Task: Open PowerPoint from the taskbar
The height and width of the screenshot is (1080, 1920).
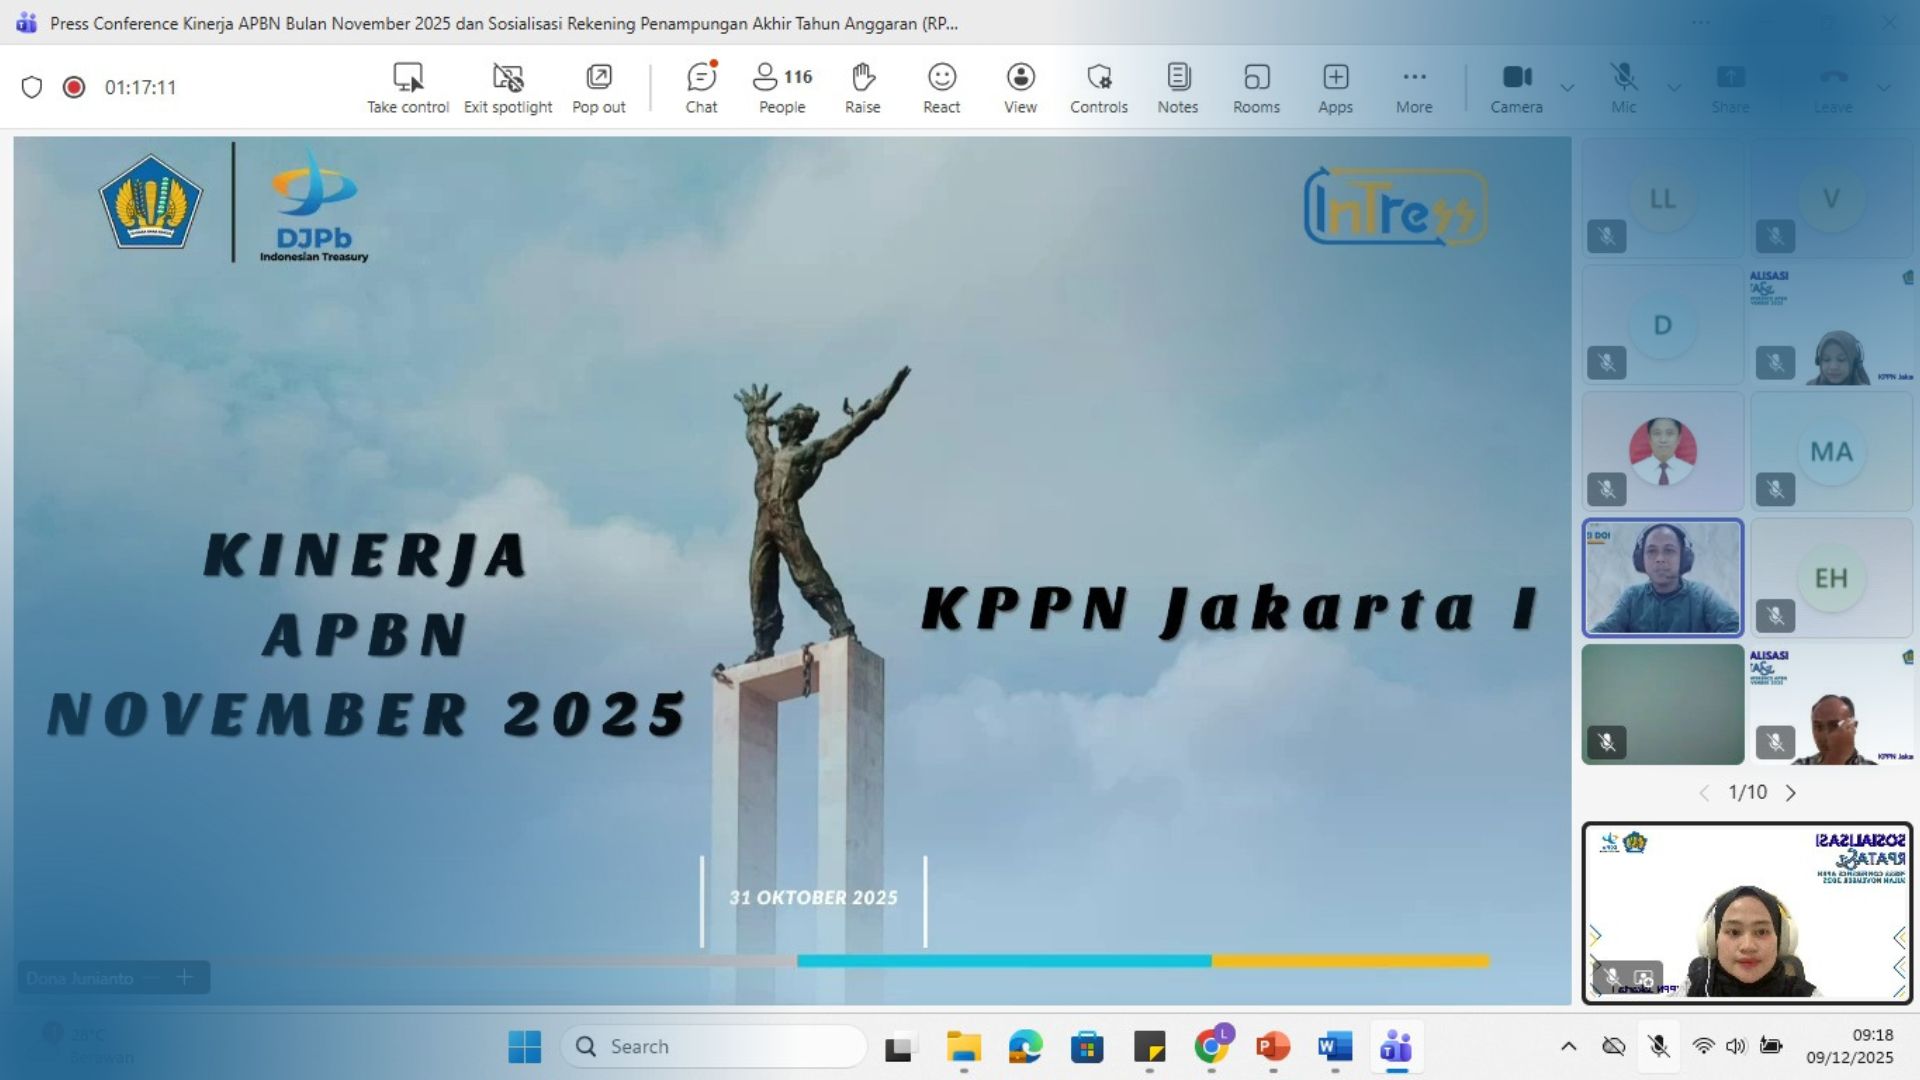Action: pos(1272,1047)
